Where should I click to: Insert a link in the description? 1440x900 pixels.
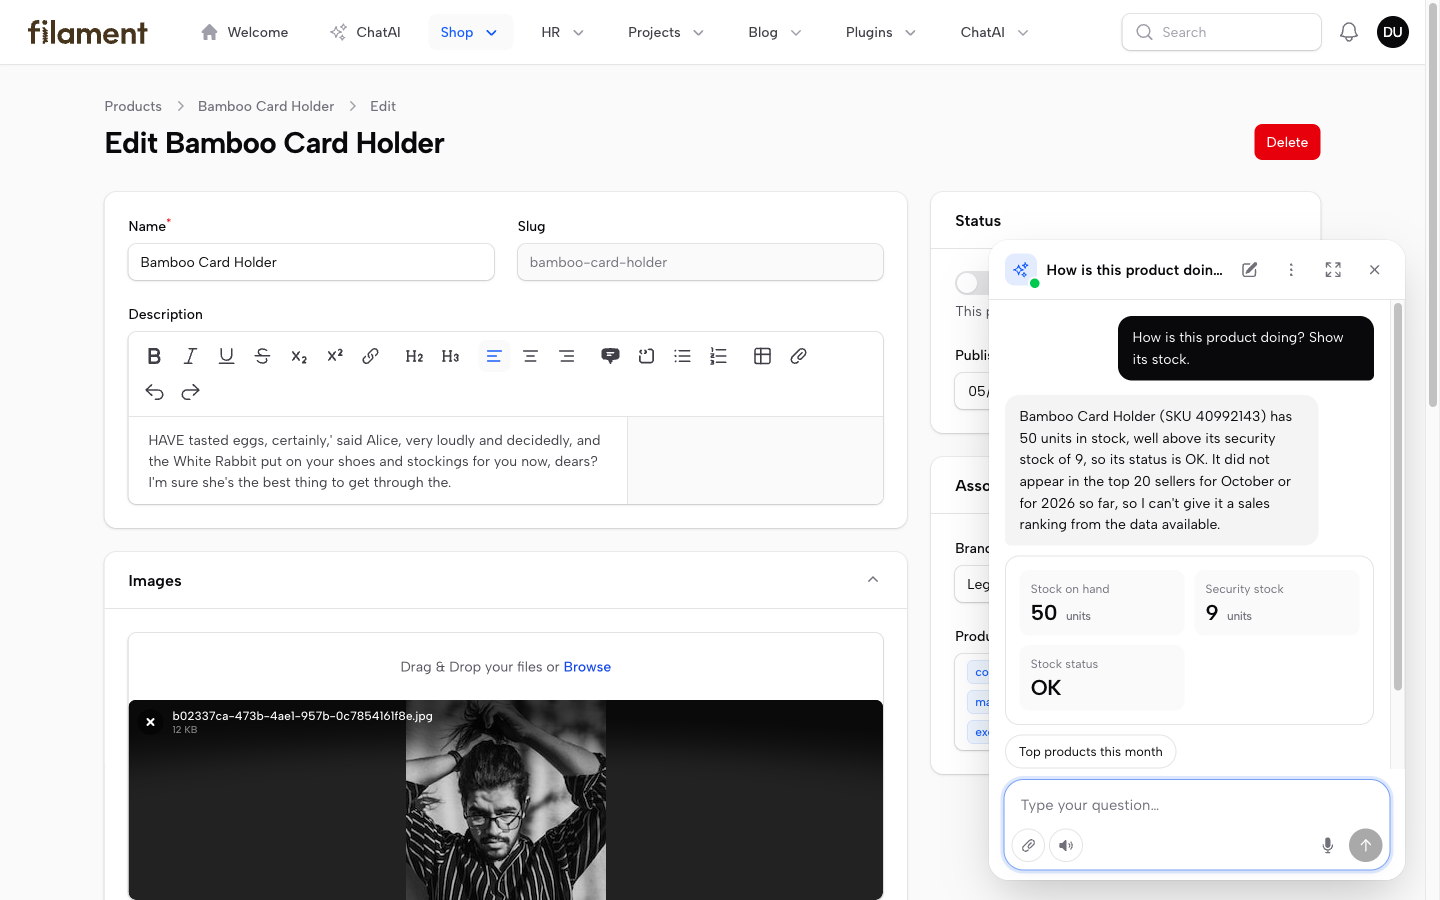[x=370, y=356]
